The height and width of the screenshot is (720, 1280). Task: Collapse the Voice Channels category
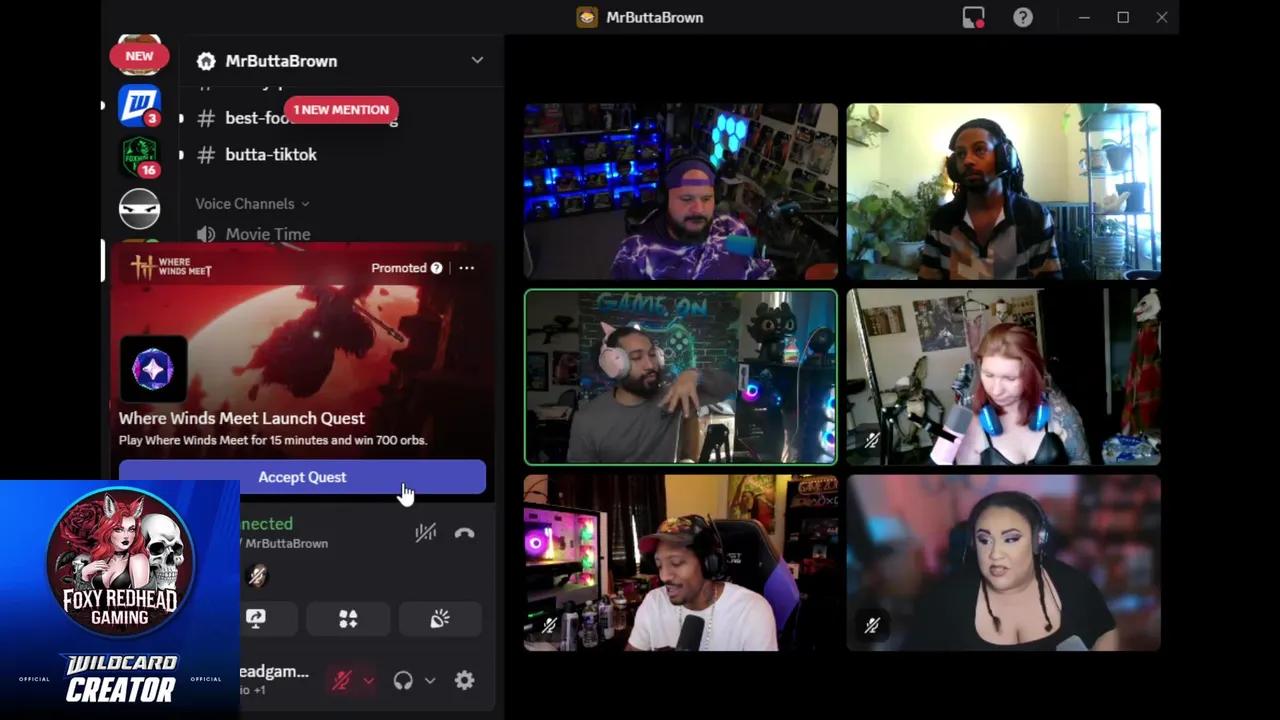point(252,203)
